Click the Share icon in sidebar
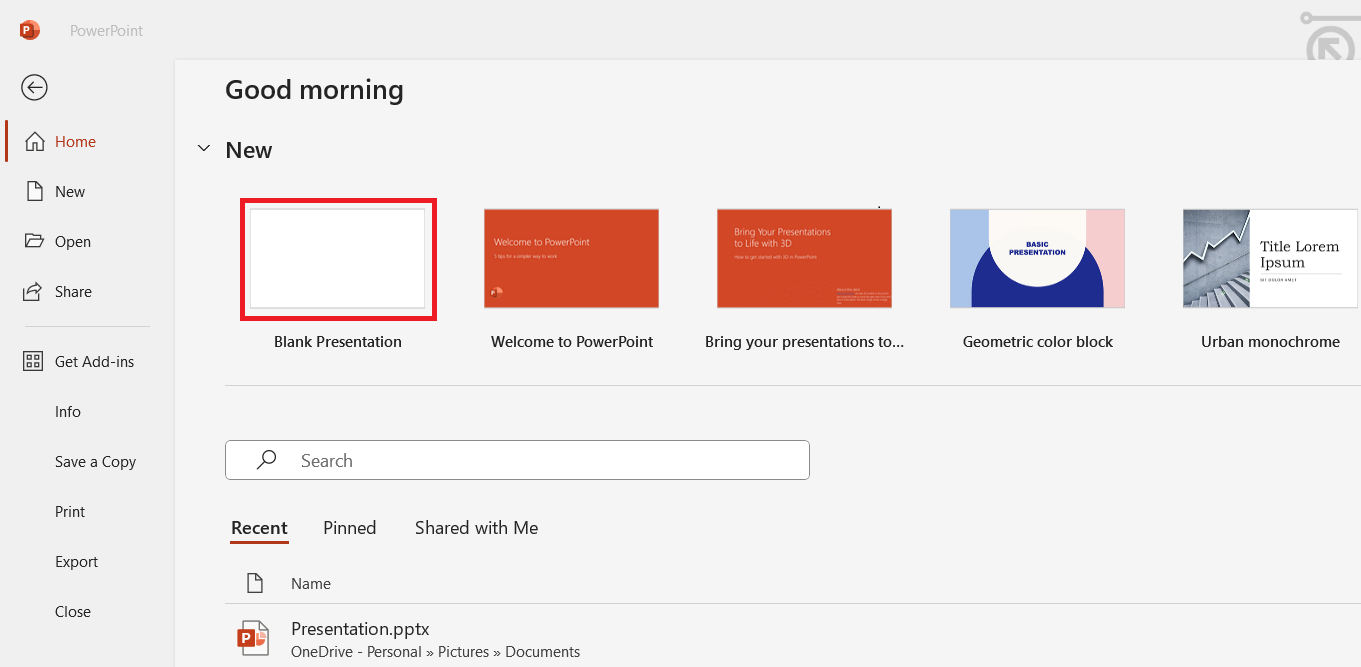This screenshot has height=667, width=1361. tap(35, 291)
